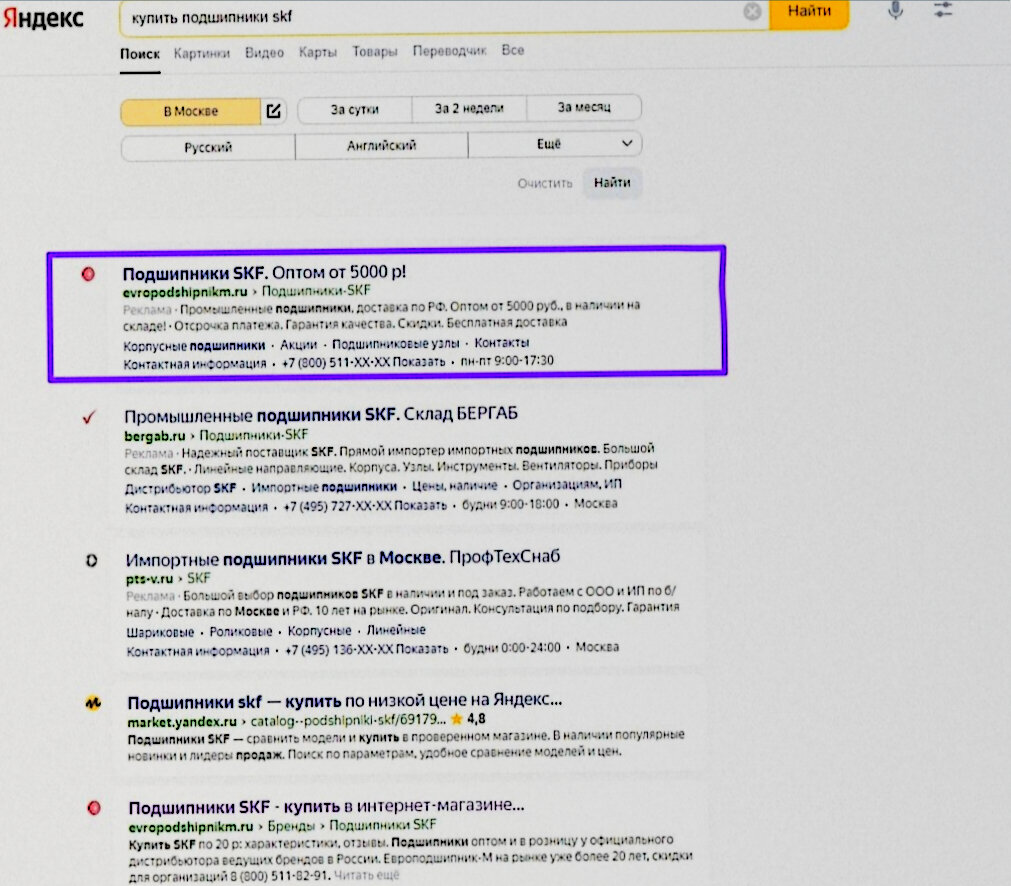The width and height of the screenshot is (1011, 886).
Task: Switch to the Картинки tab
Action: pyautogui.click(x=202, y=54)
